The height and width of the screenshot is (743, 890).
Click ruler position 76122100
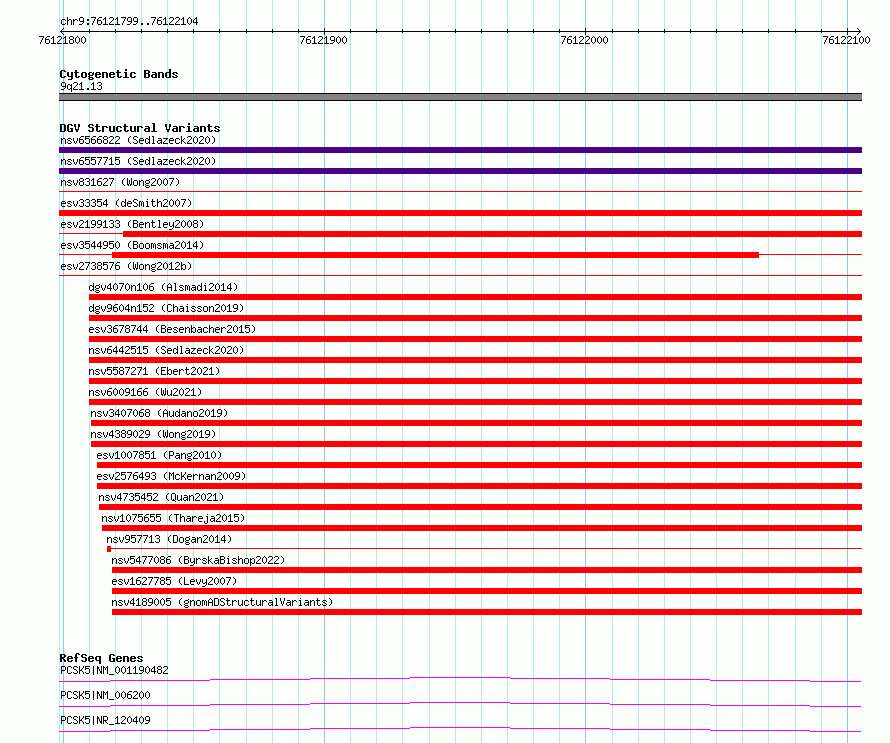click(x=846, y=40)
